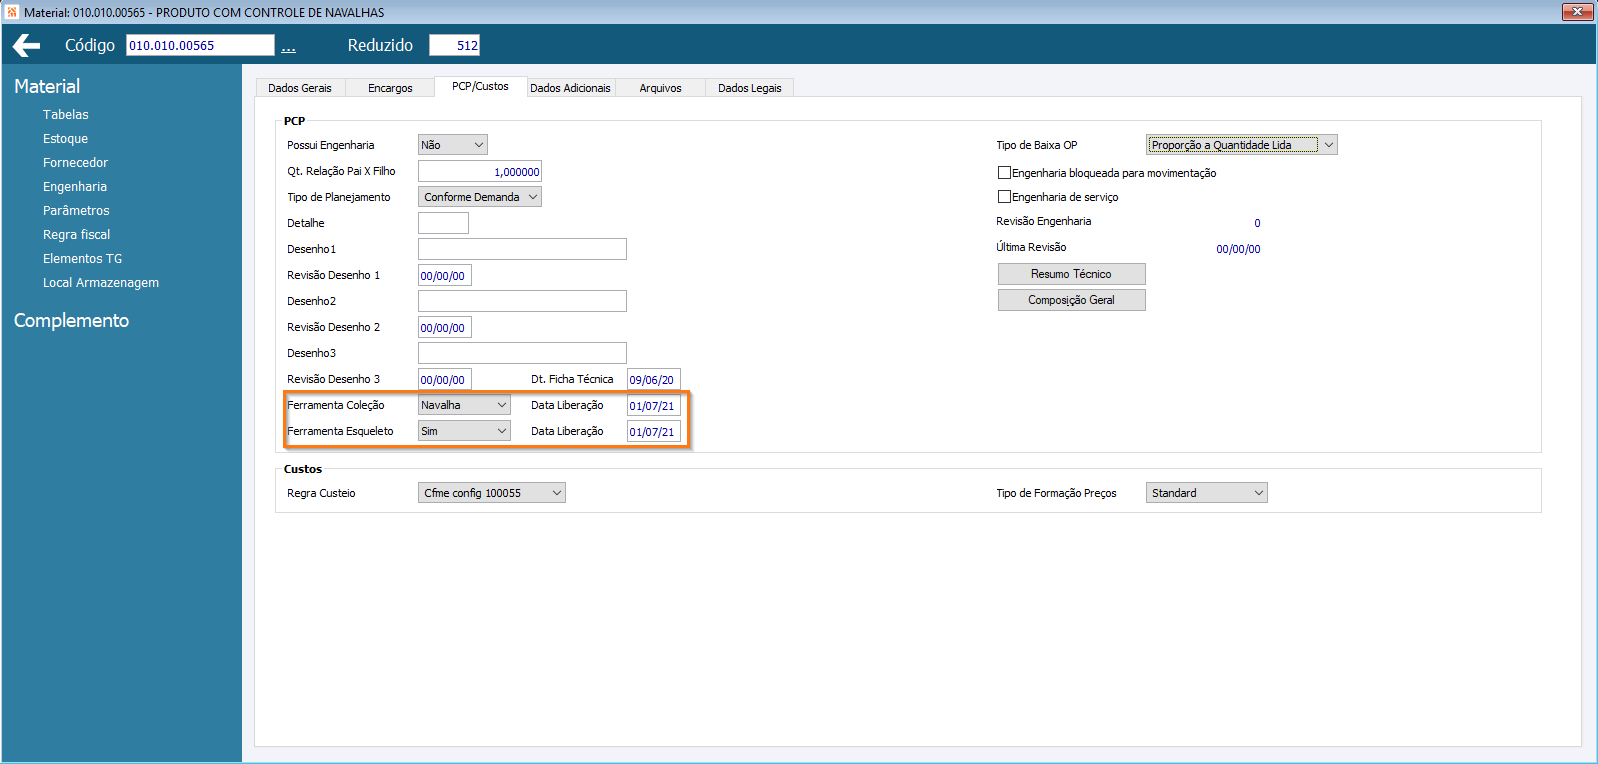Open code lookup ellipsis next to Código
Image resolution: width=1598 pixels, height=764 pixels.
tap(288, 47)
